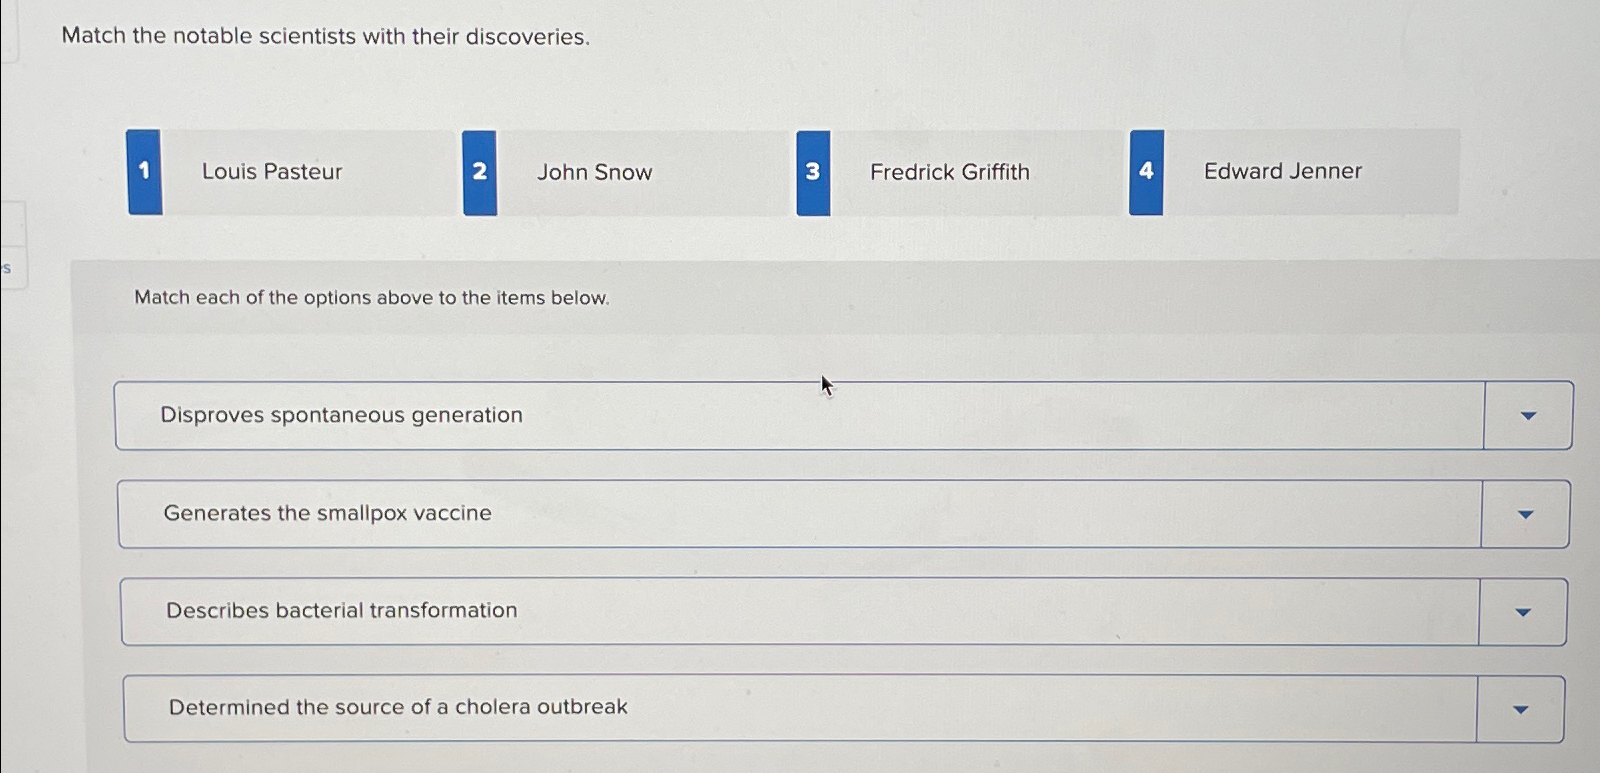Click the number 3 badge beside Fredrick Griffith
The image size is (1600, 773).
[812, 171]
